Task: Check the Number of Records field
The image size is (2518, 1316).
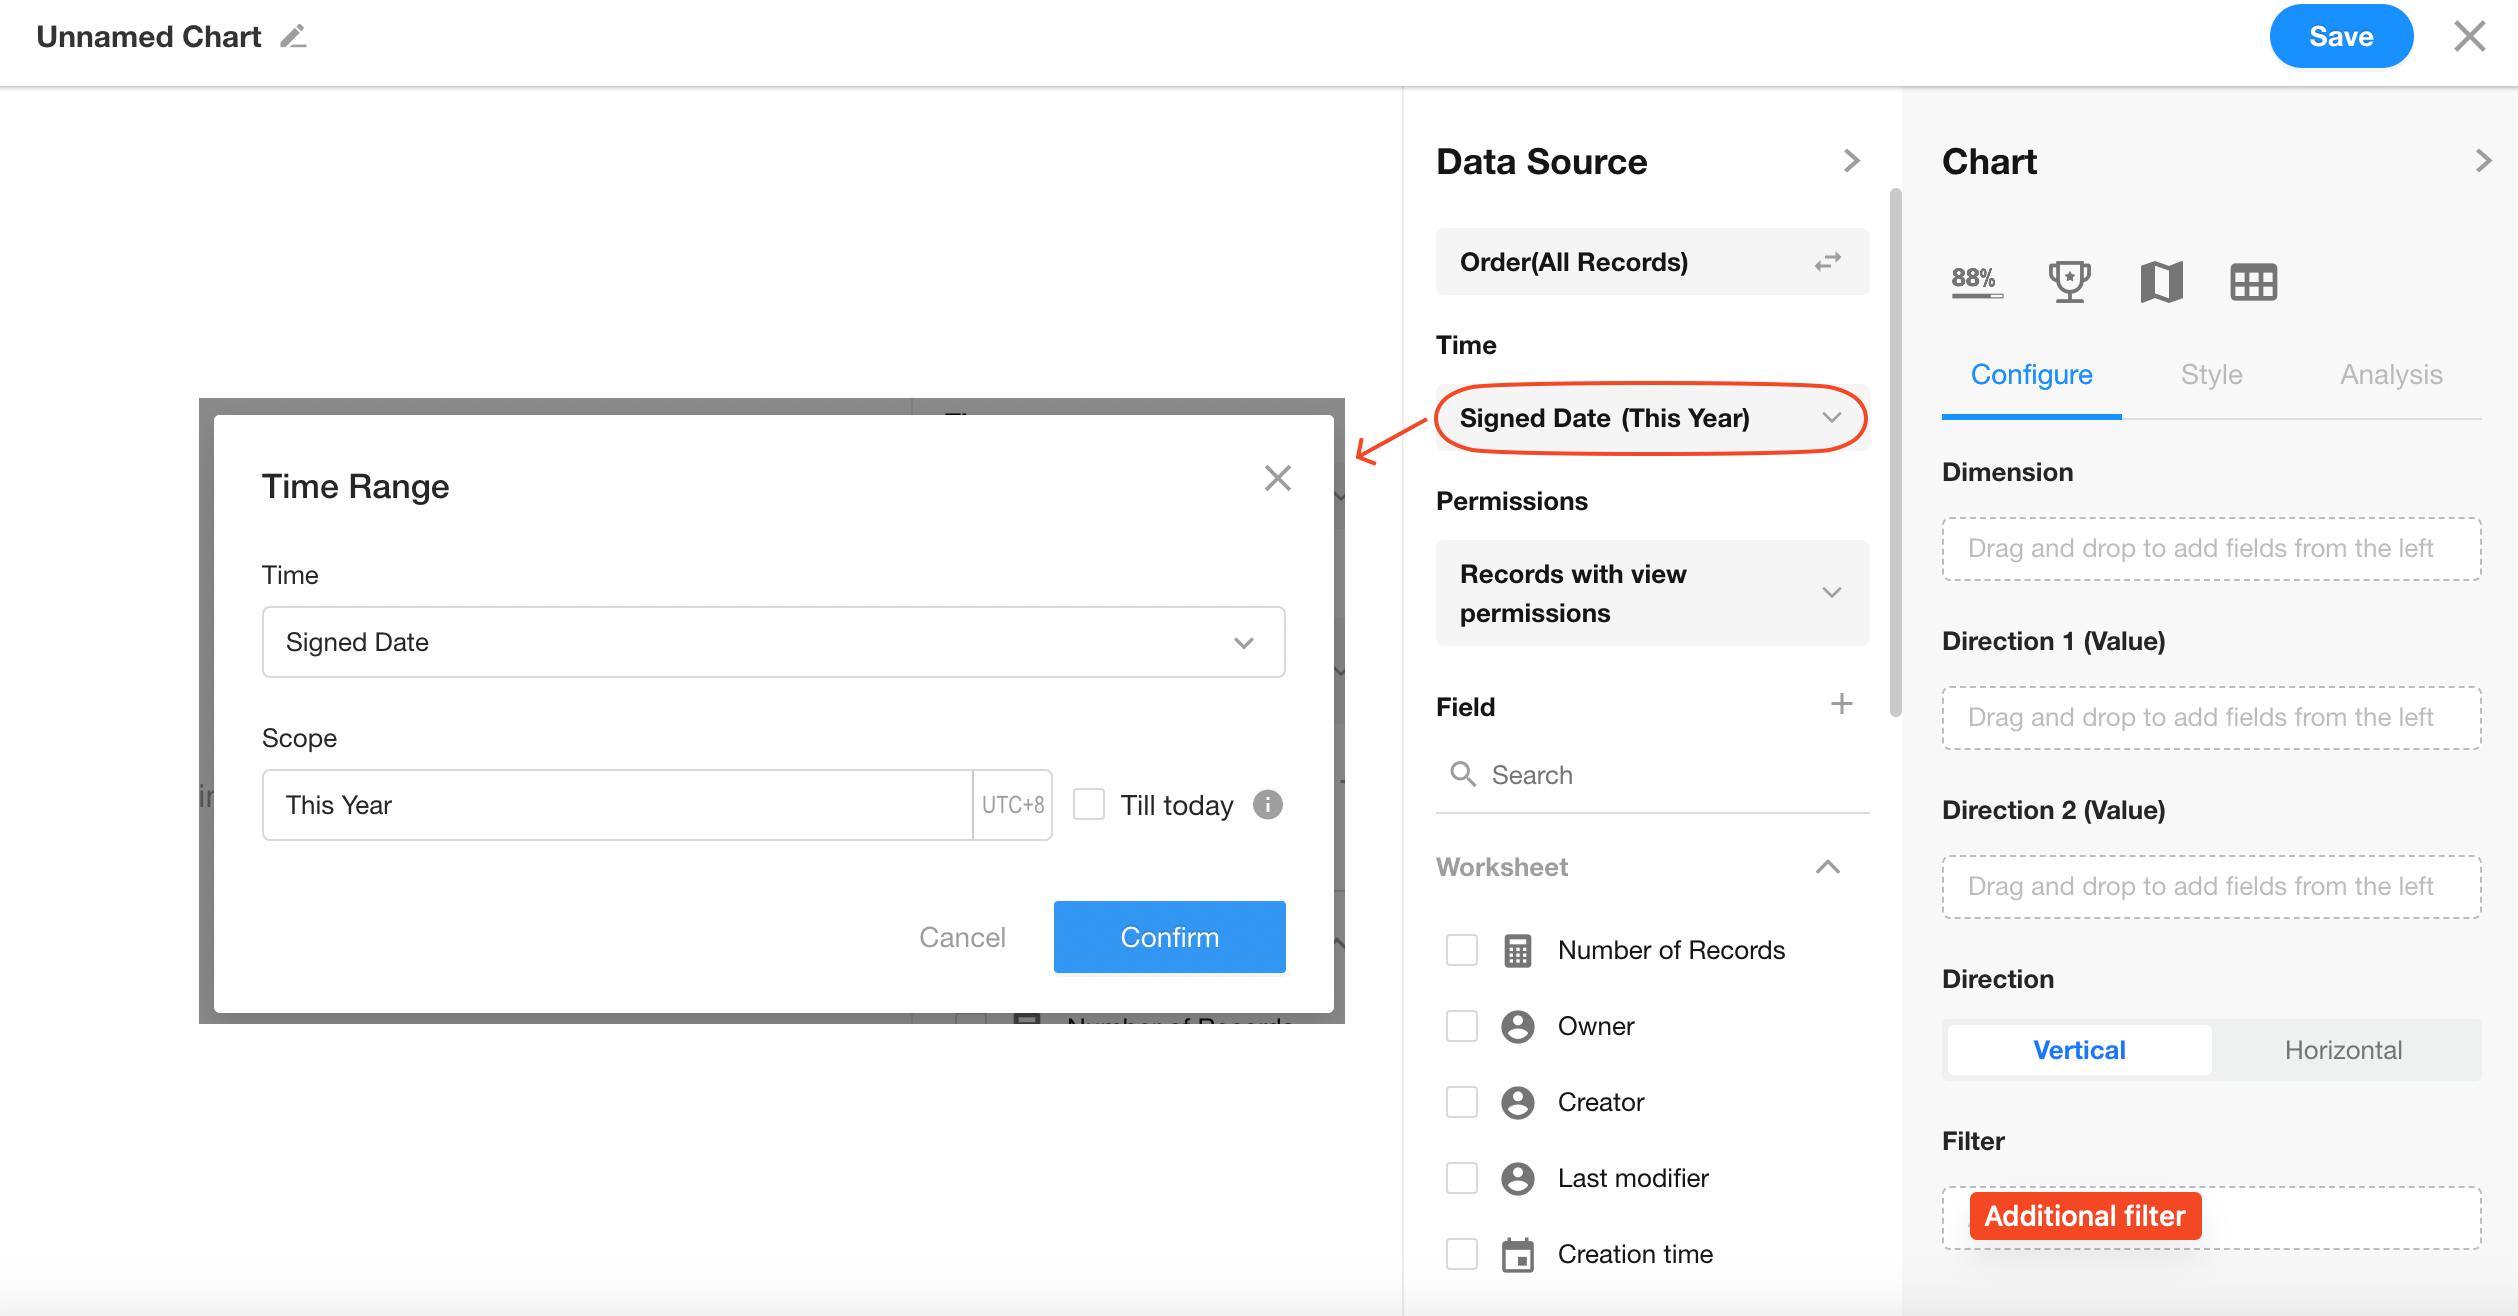Action: click(1462, 950)
